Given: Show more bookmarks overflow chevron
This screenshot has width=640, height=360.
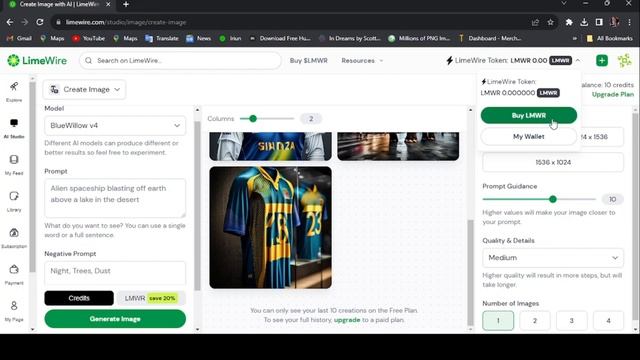Looking at the screenshot, I should [575, 38].
